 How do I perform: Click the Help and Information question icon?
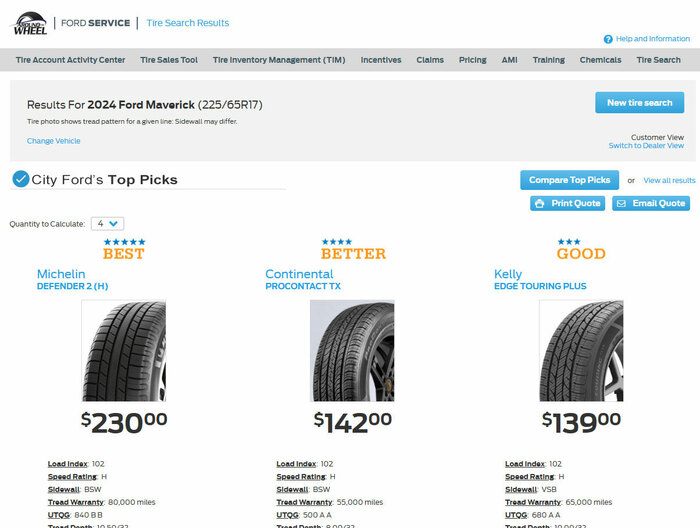pos(608,39)
